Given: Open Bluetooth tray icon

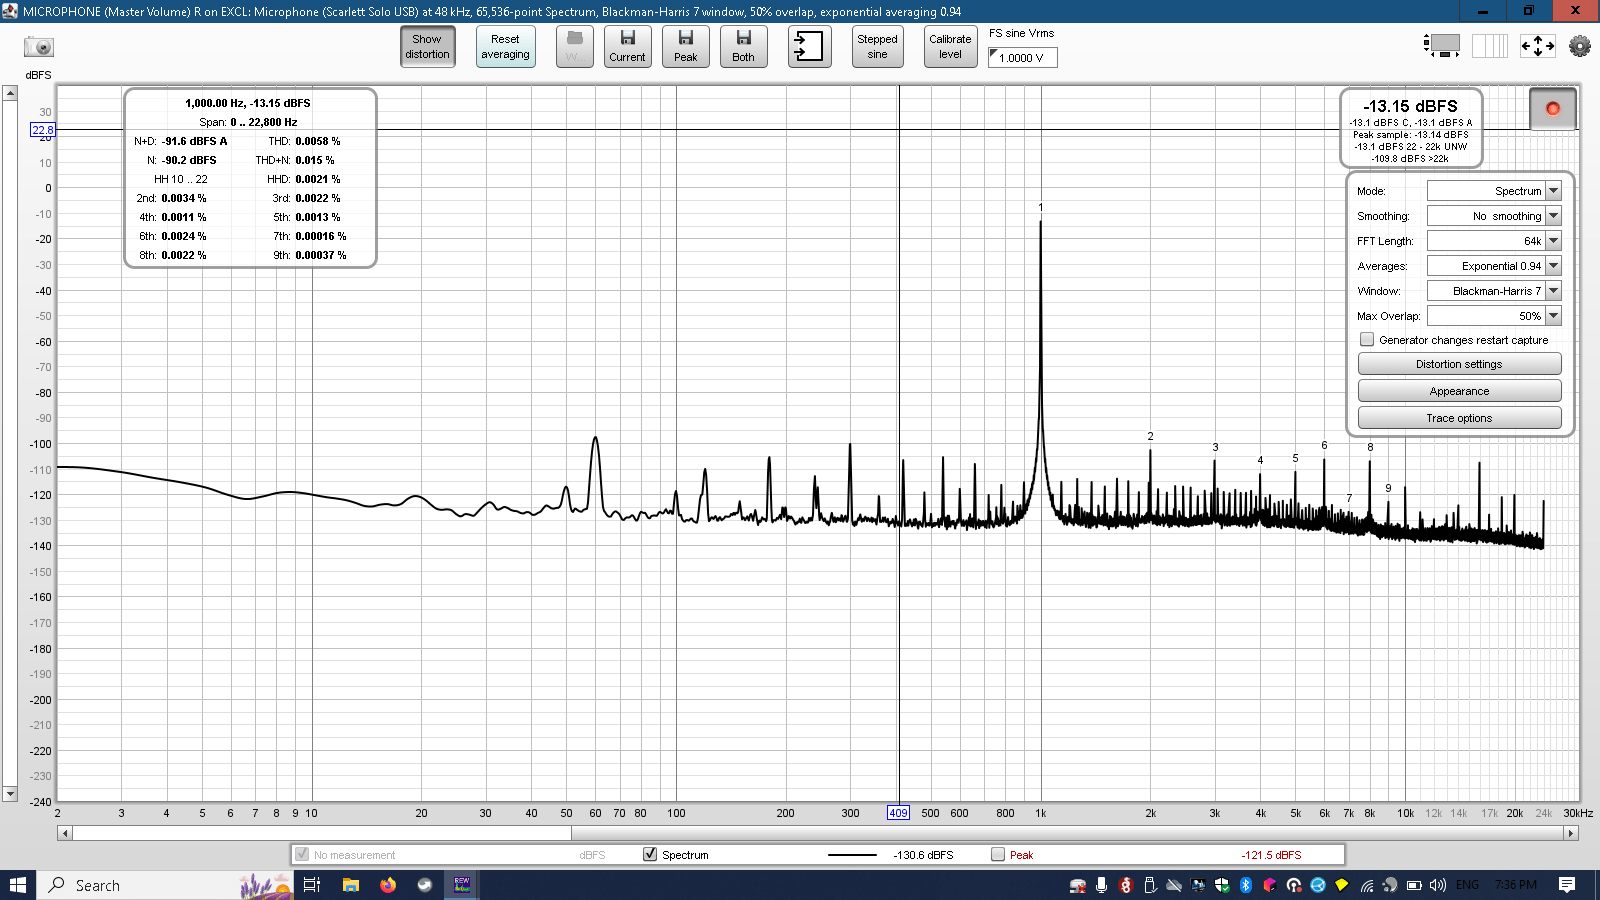Looking at the screenshot, I should pos(1246,885).
